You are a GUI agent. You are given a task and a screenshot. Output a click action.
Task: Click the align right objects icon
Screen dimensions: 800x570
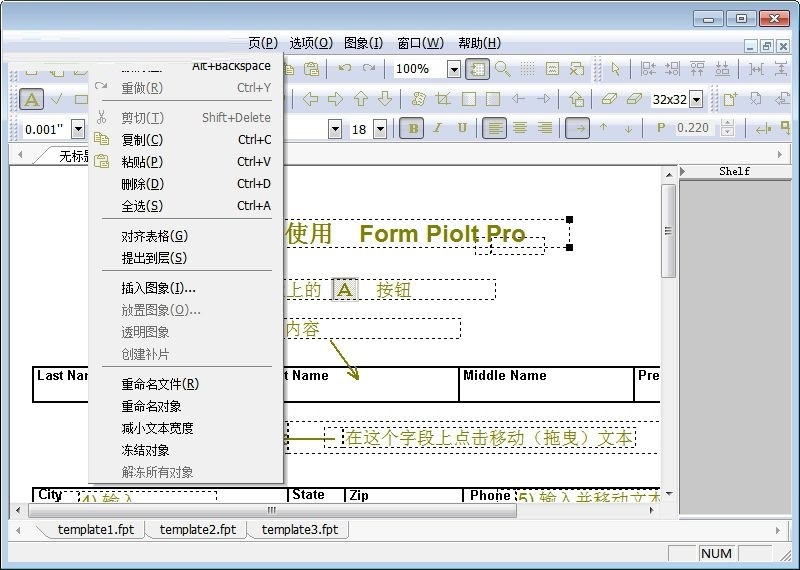[672, 69]
